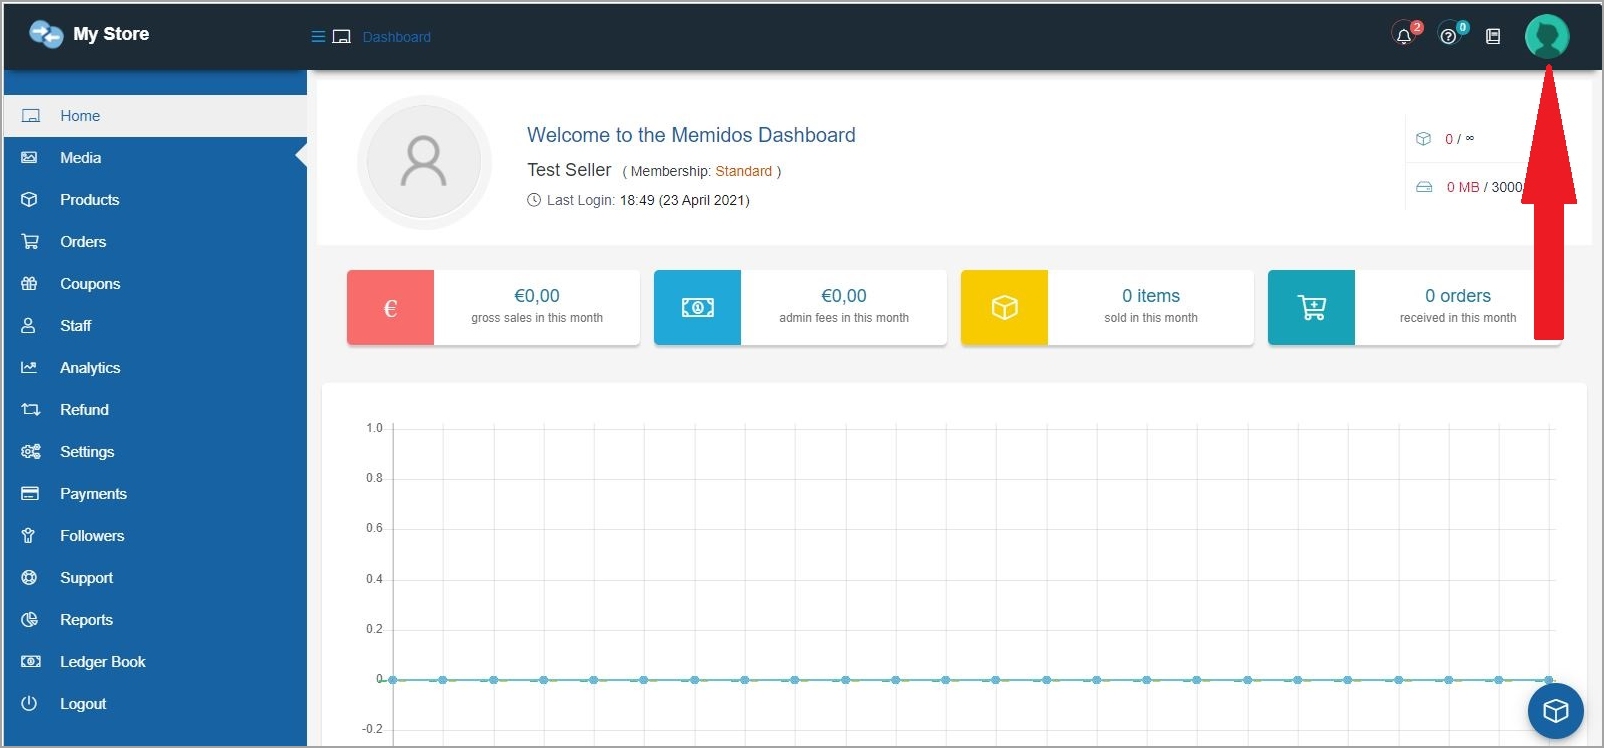
Task: Click the Welcome to the Memidos Dashboard heading
Action: coord(691,135)
